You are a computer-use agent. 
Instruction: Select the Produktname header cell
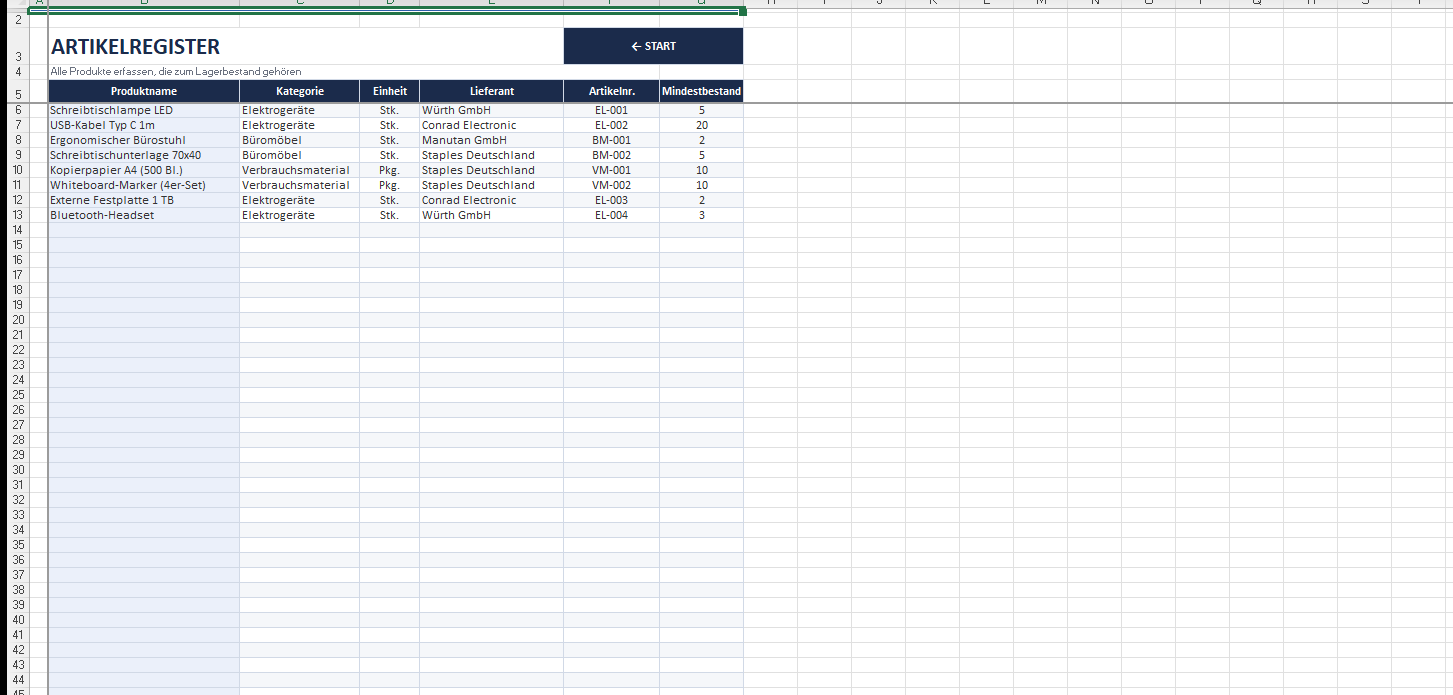[x=143, y=91]
